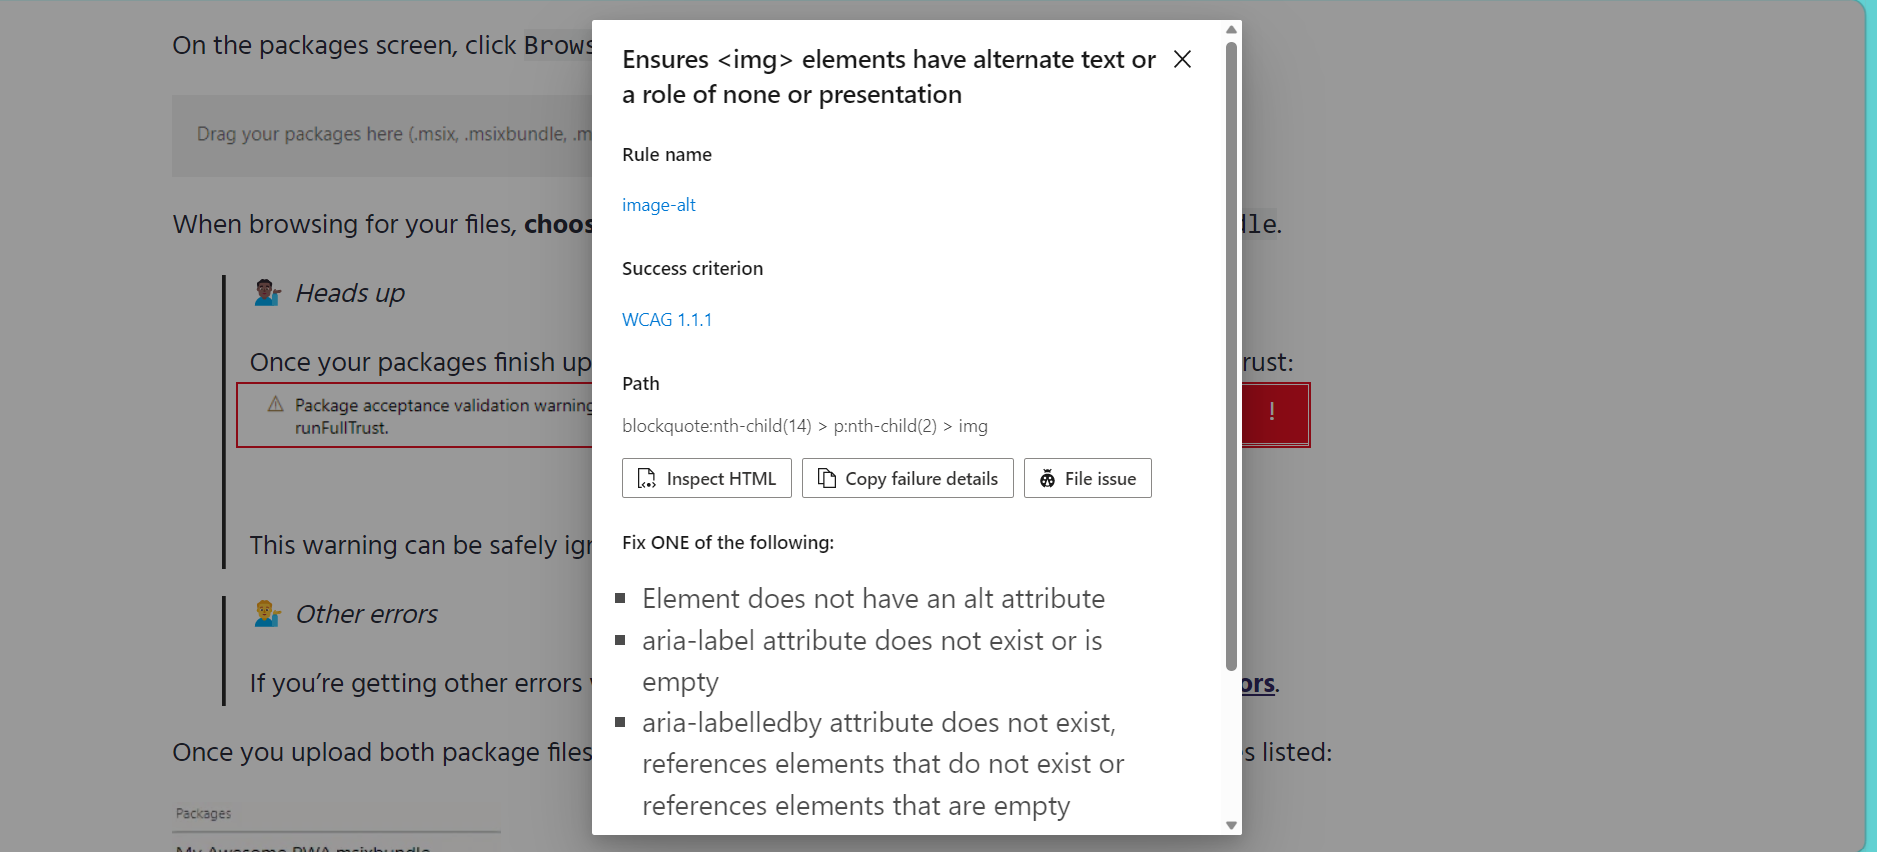Click the File issue button
This screenshot has width=1877, height=852.
(x=1087, y=478)
